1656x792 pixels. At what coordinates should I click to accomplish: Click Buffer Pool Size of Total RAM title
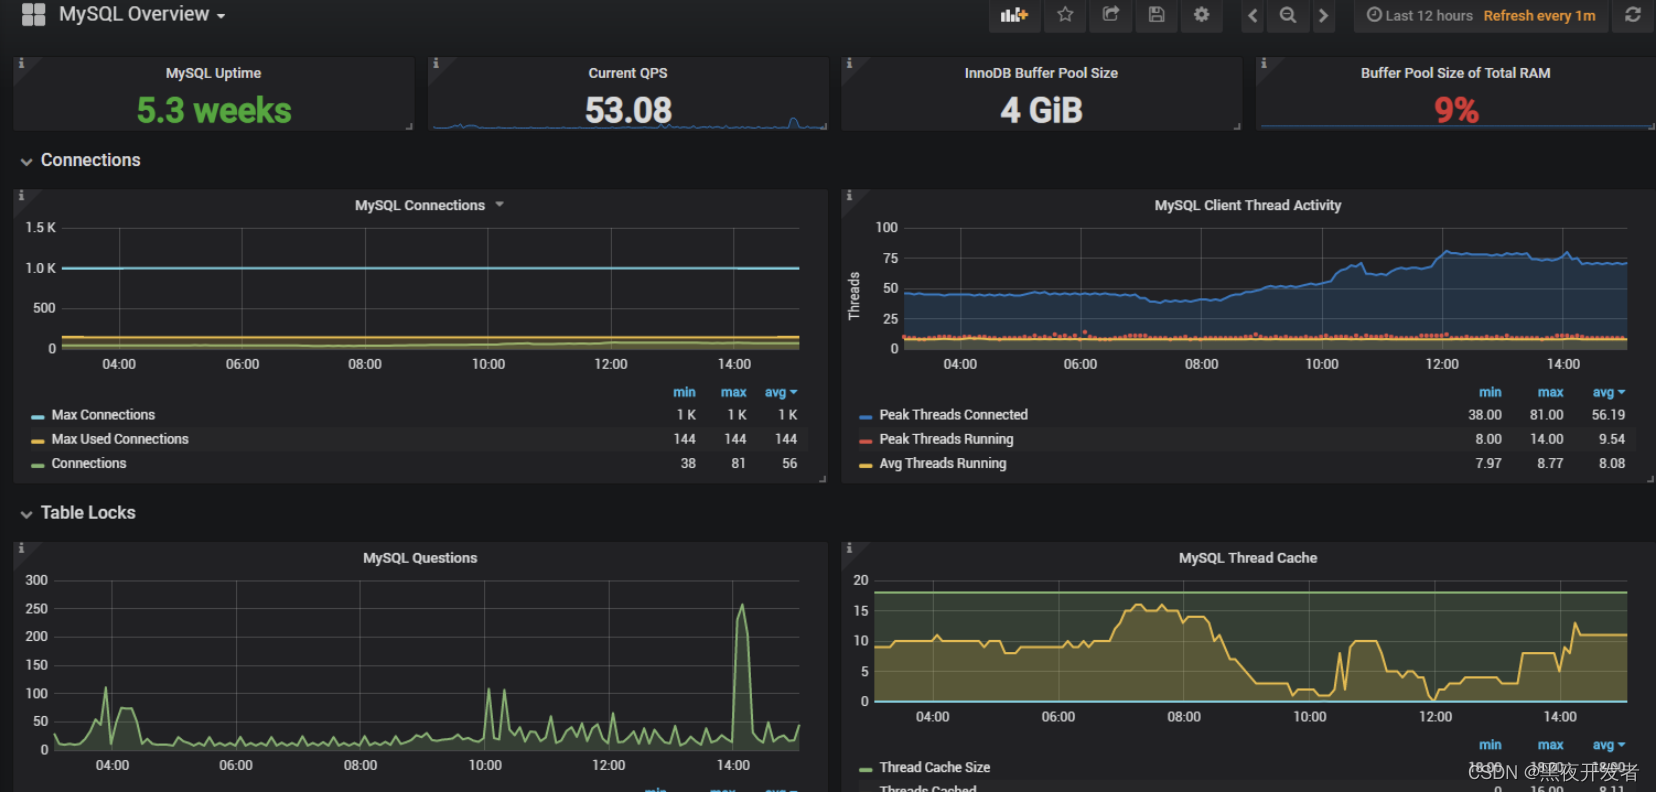click(x=1455, y=73)
